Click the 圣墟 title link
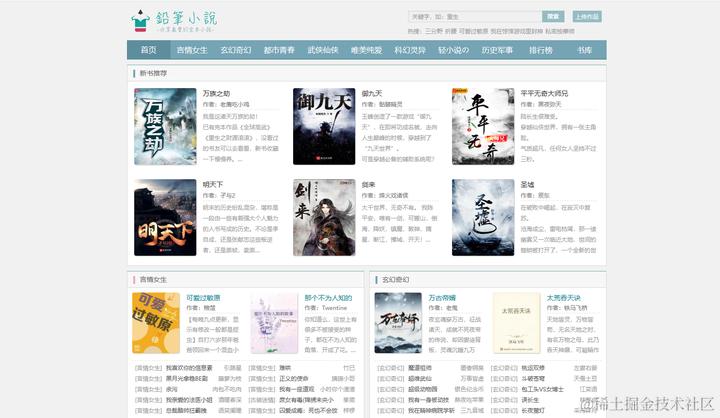 [x=528, y=184]
